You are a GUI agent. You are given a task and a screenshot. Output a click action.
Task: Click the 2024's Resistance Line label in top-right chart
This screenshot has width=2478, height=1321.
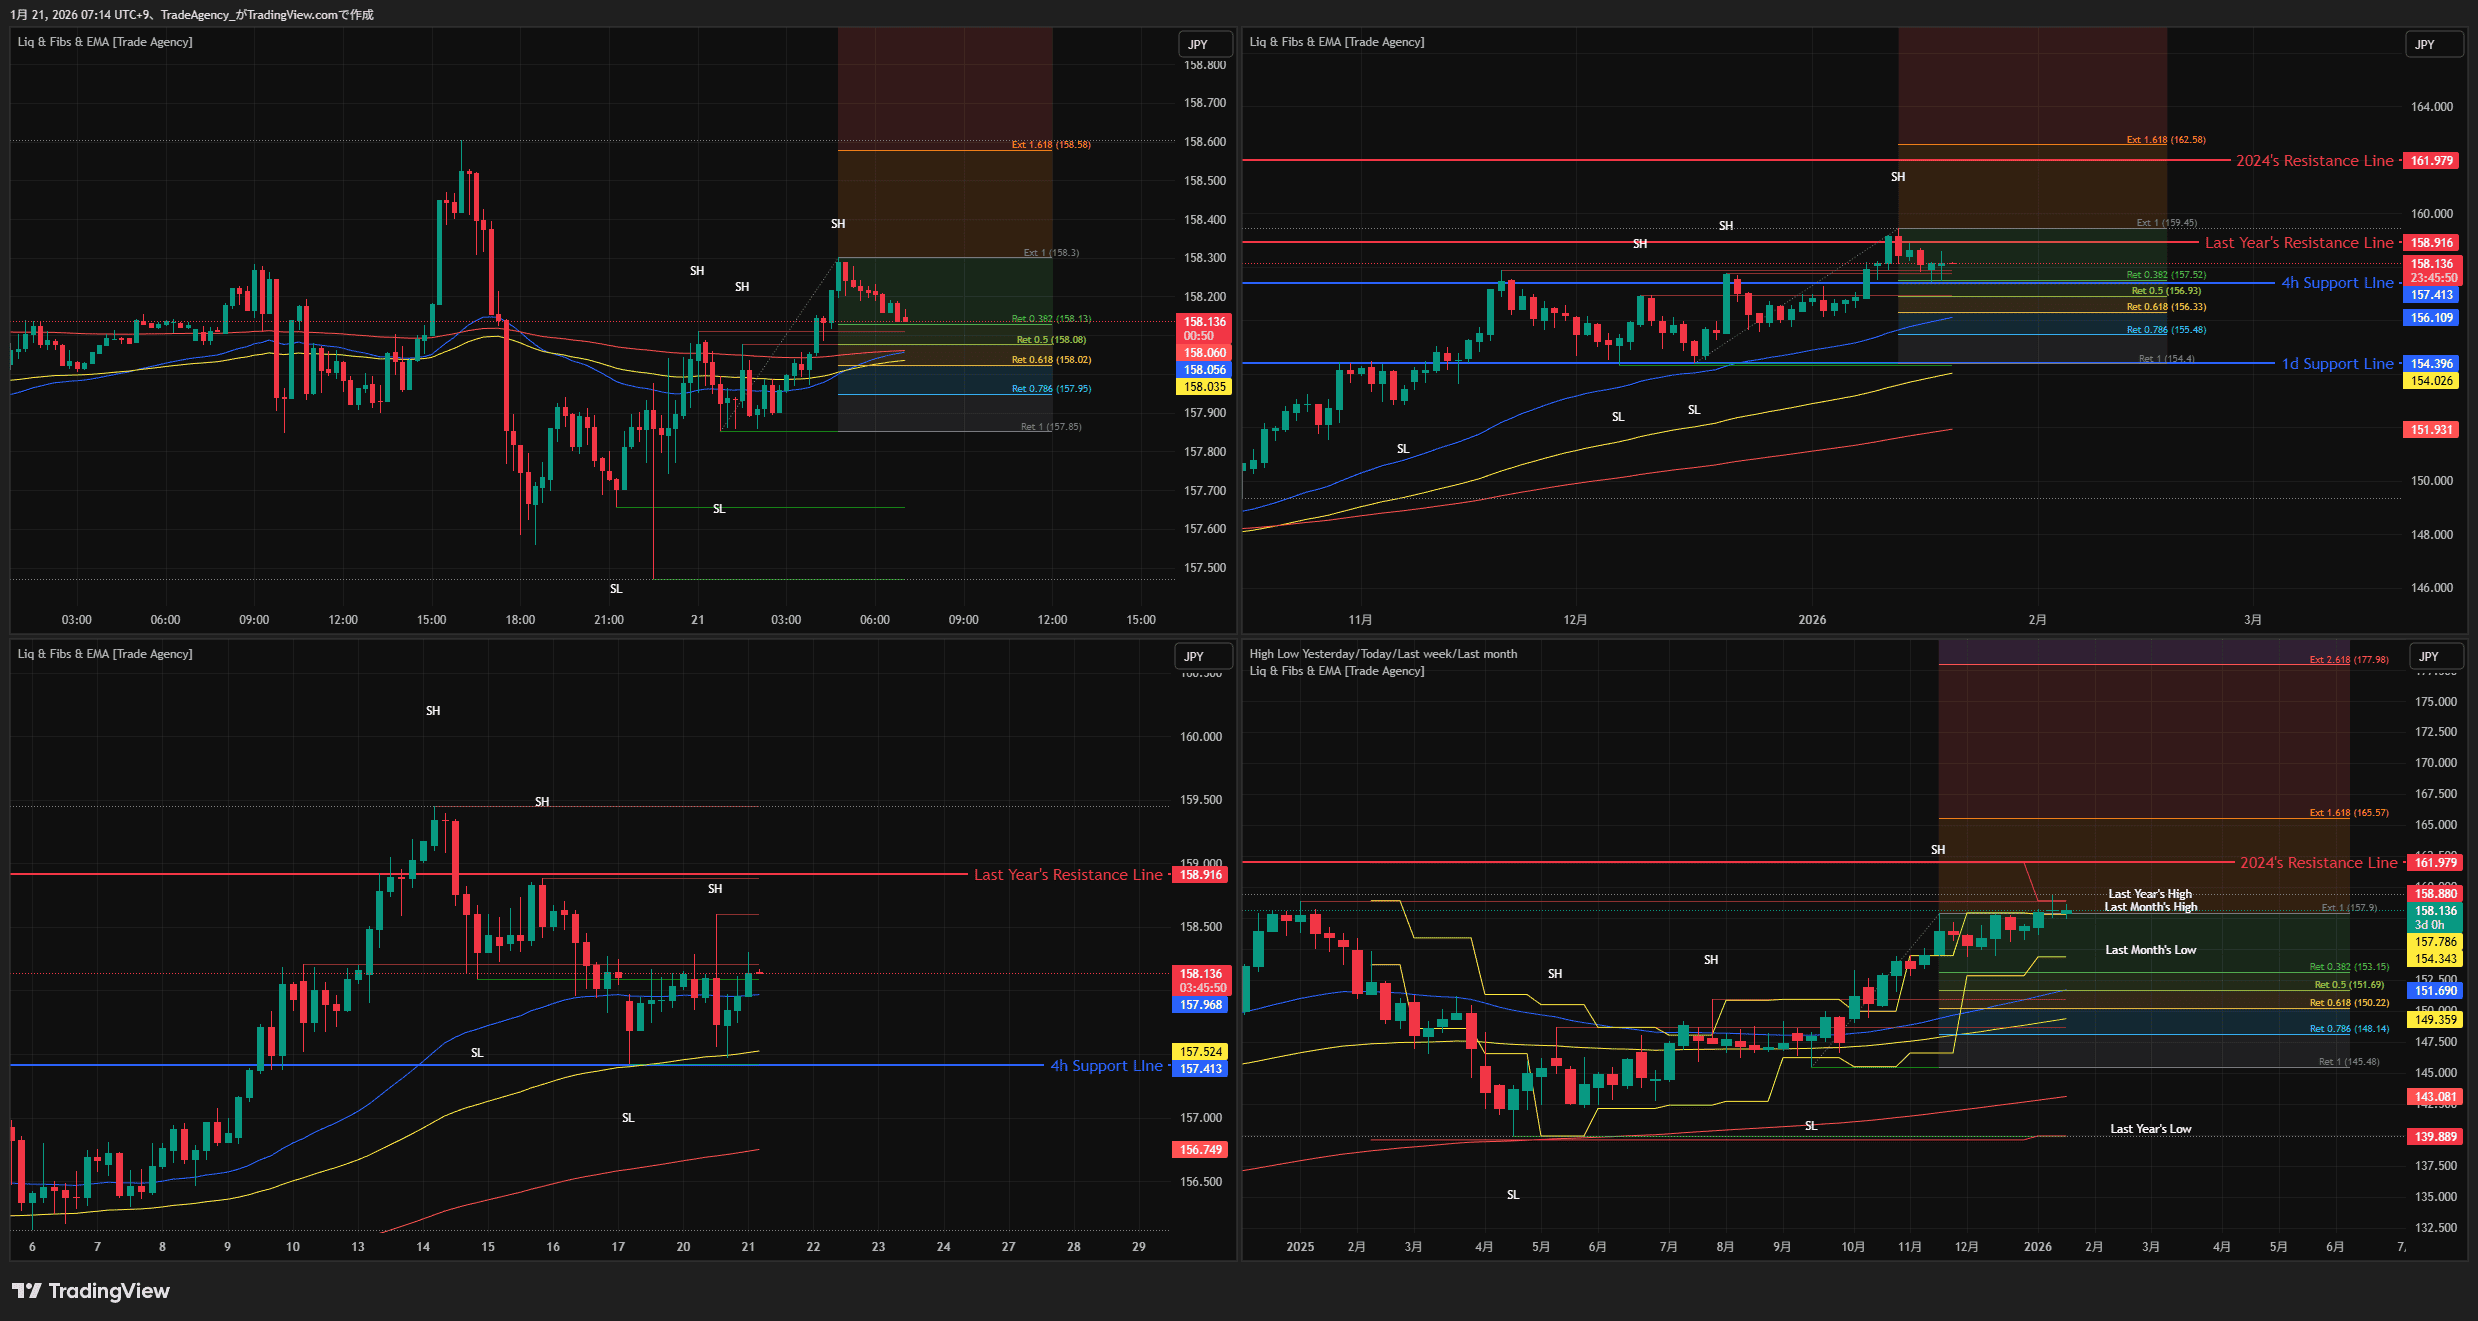click(x=2314, y=161)
